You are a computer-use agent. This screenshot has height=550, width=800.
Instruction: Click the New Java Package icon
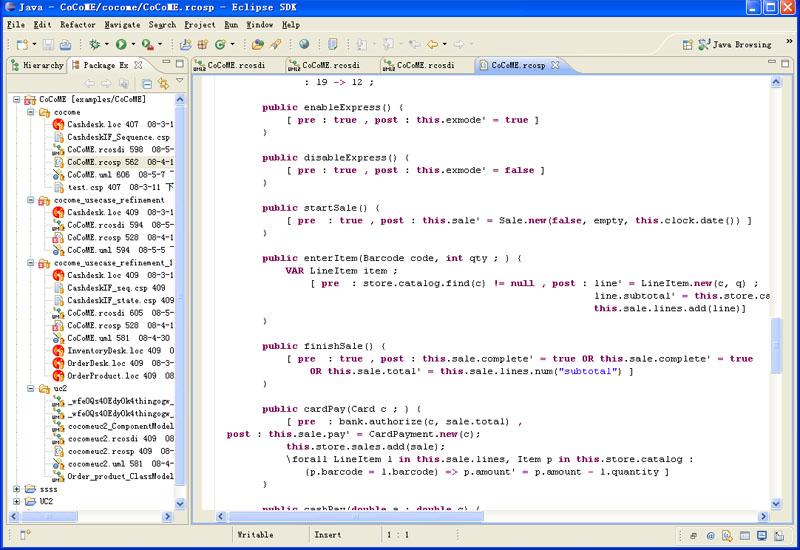pyautogui.click(x=203, y=45)
